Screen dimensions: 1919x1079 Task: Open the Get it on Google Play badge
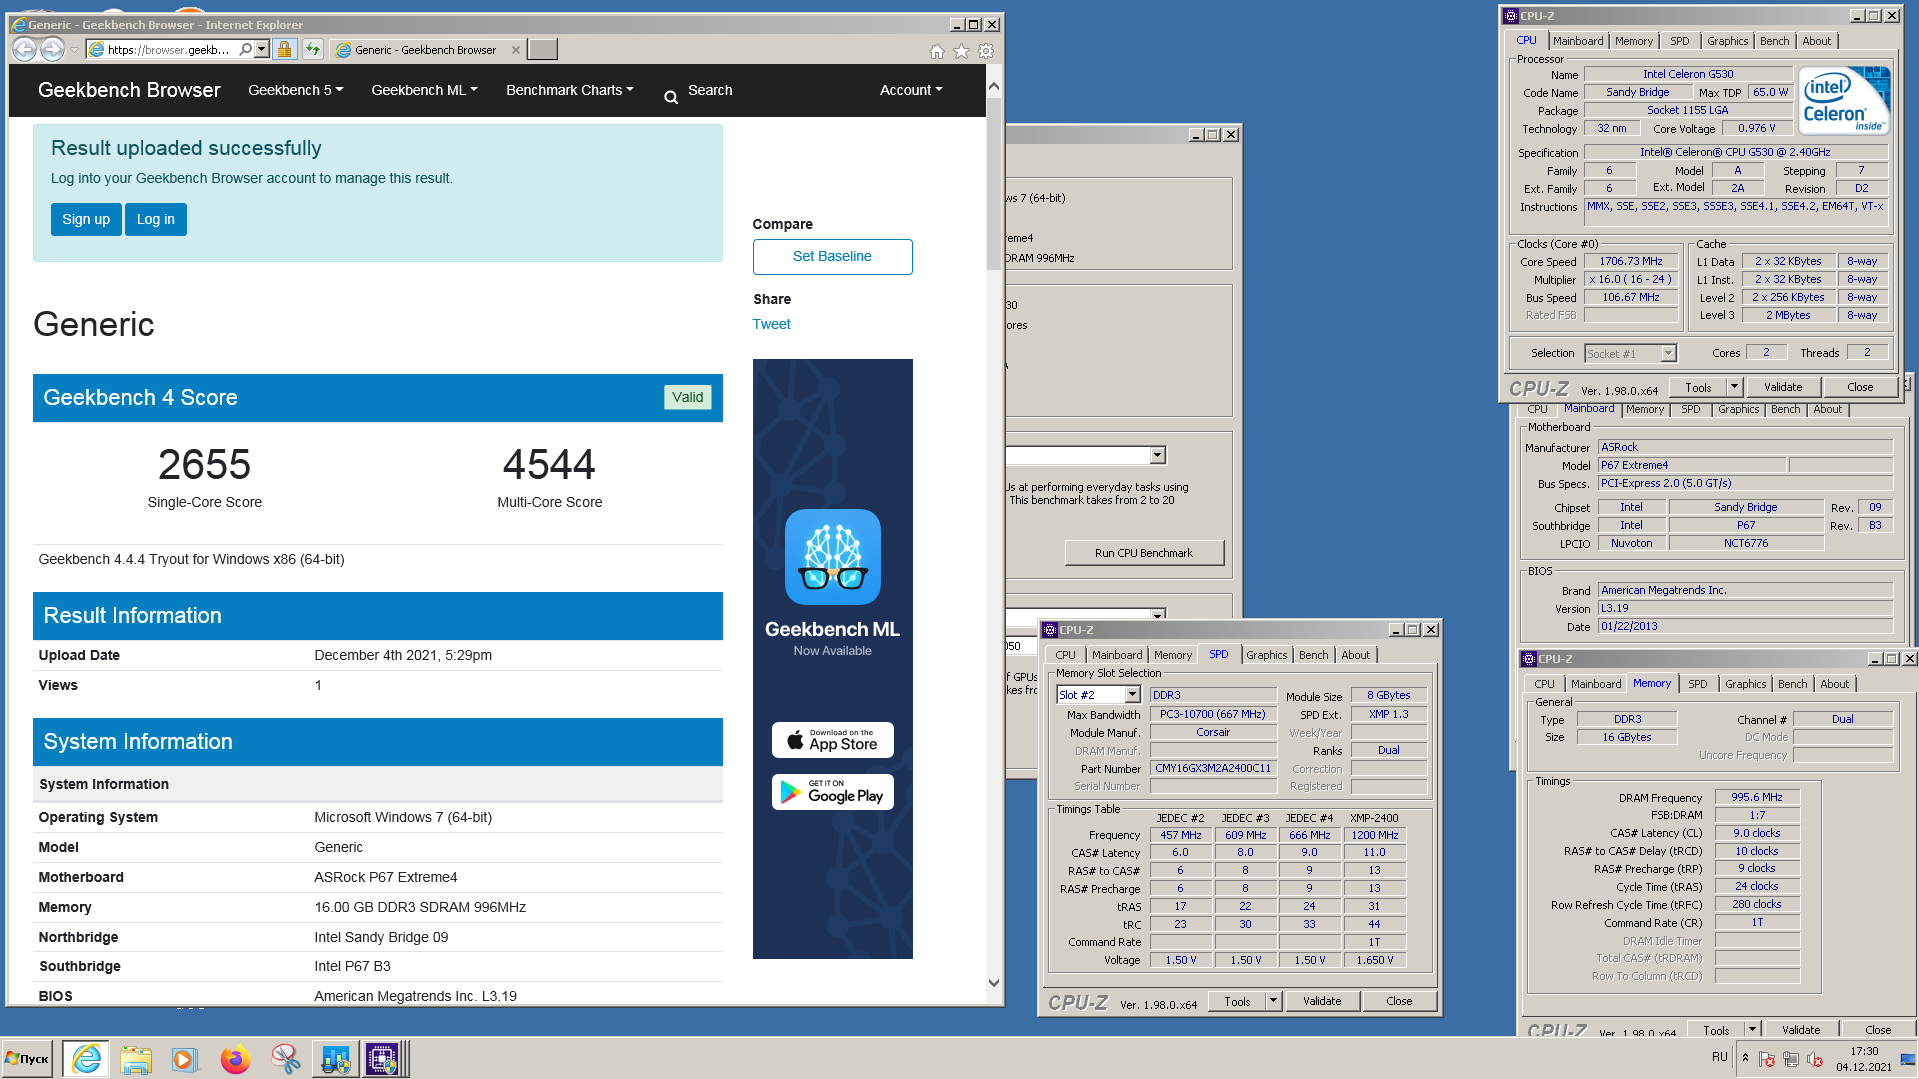point(832,792)
